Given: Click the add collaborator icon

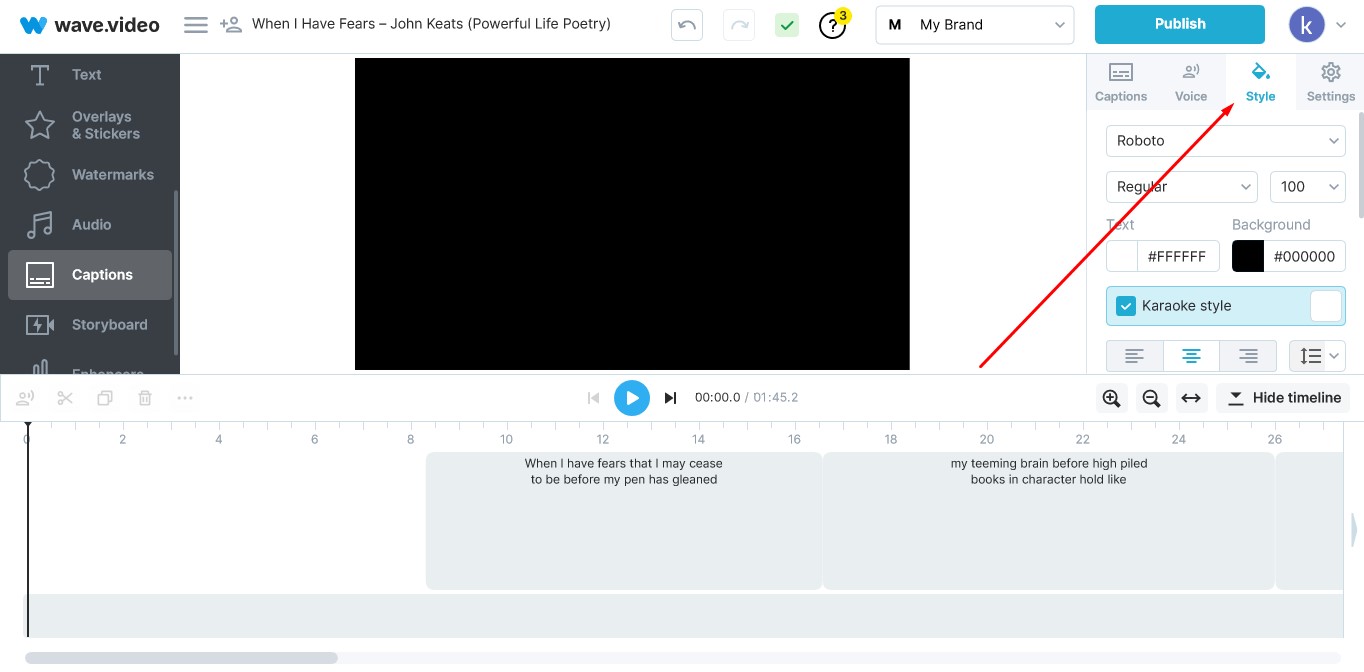Looking at the screenshot, I should [x=231, y=24].
